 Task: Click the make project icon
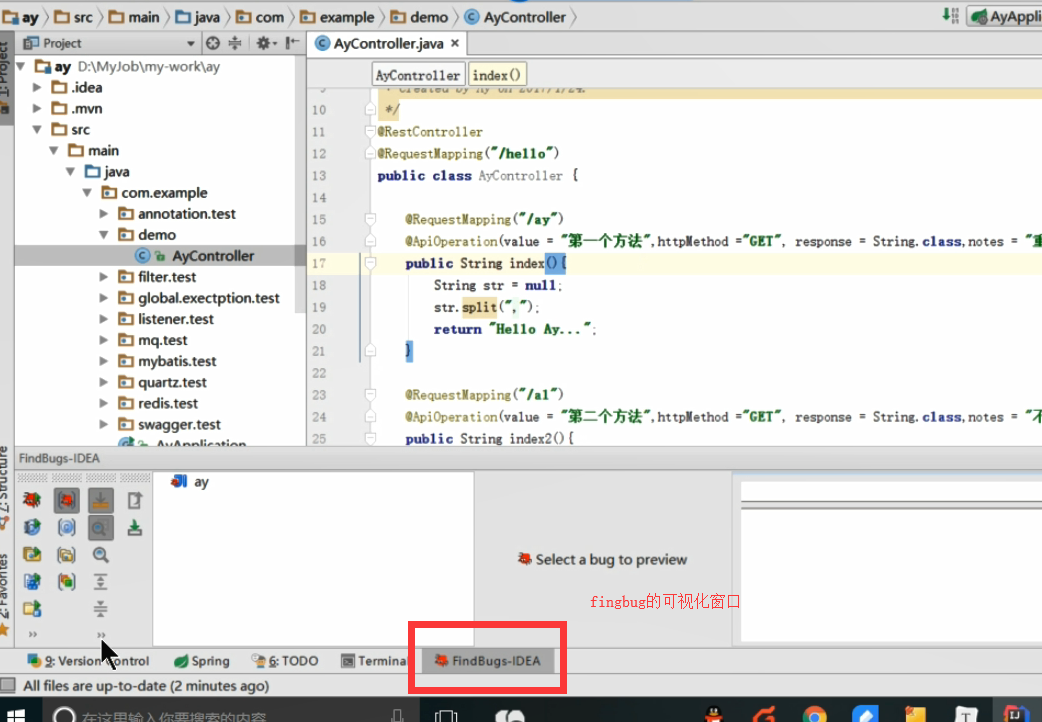click(951, 15)
